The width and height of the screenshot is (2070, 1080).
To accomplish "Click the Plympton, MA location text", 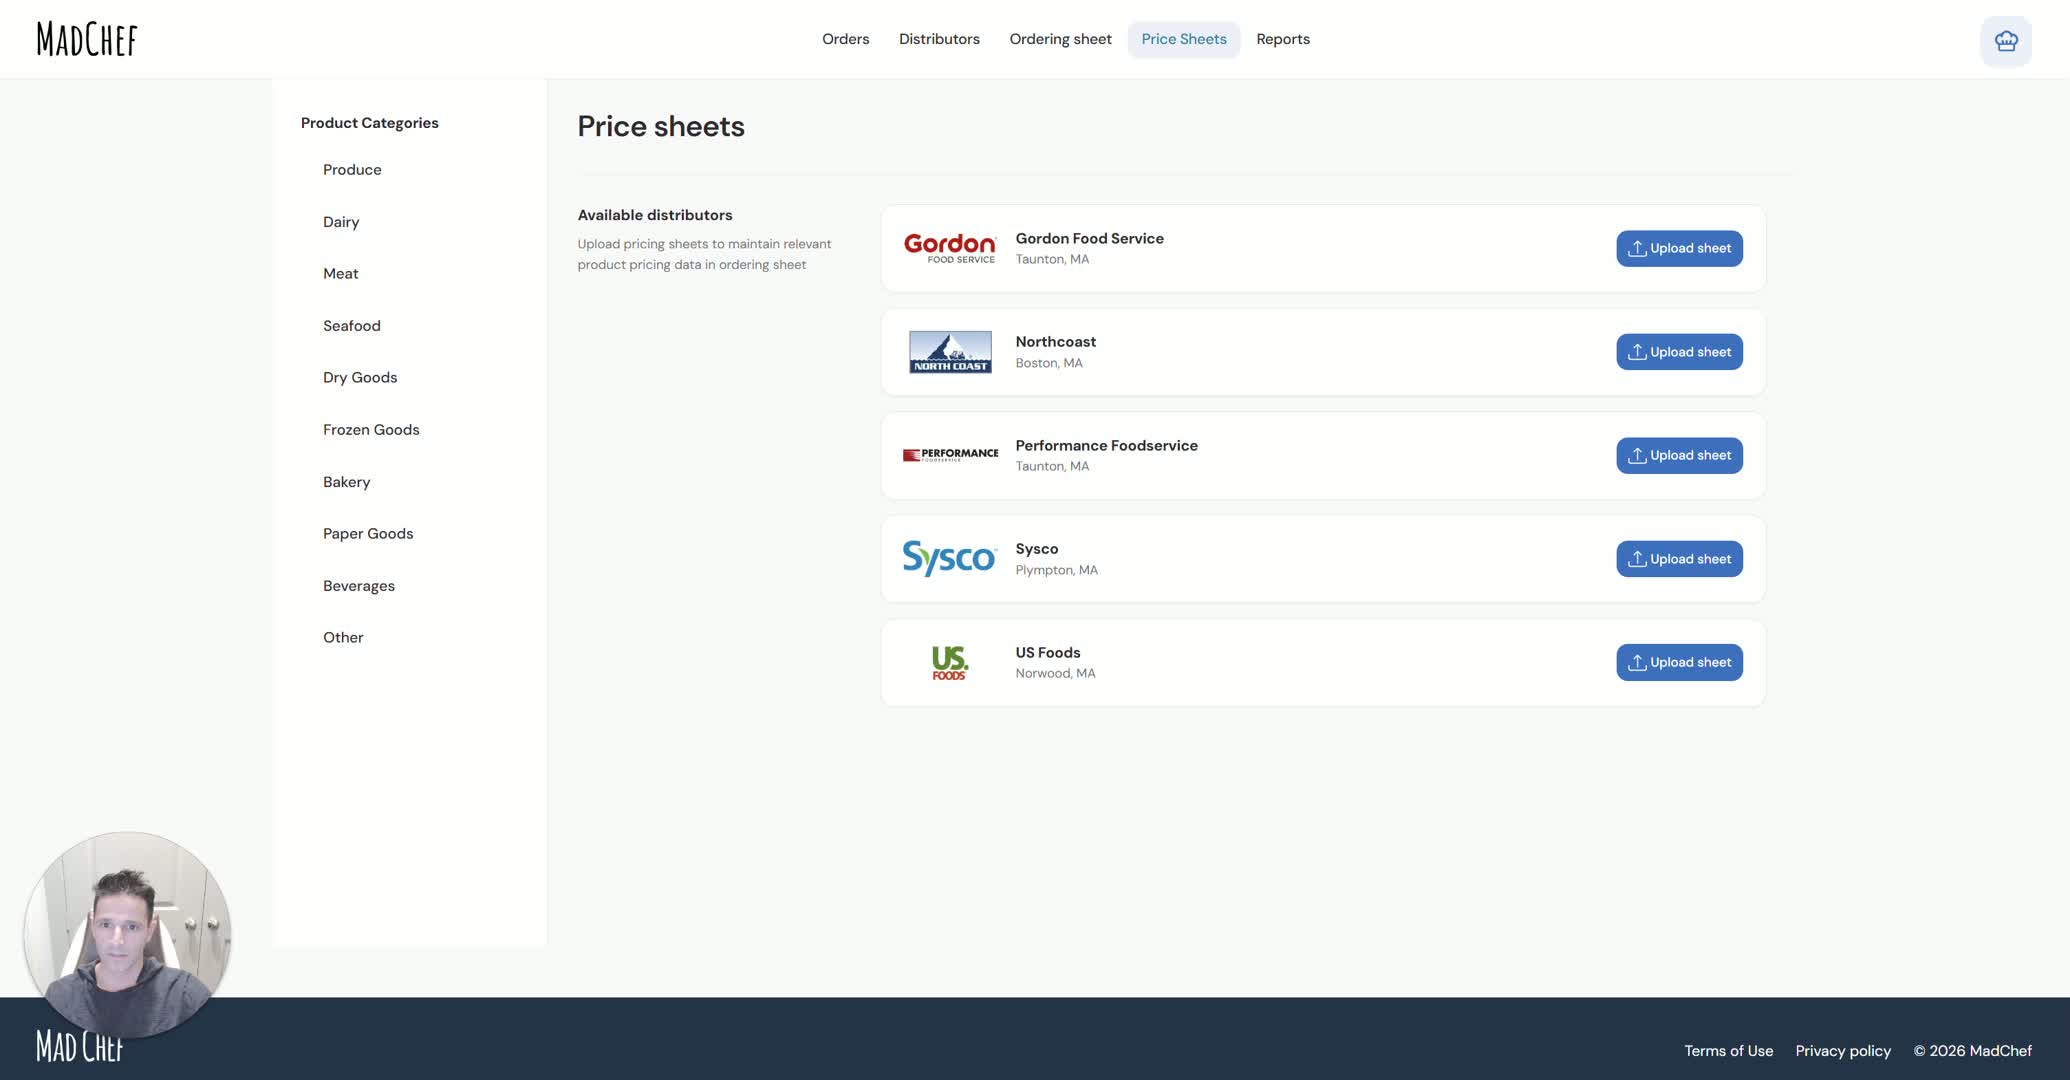I will click(1056, 570).
